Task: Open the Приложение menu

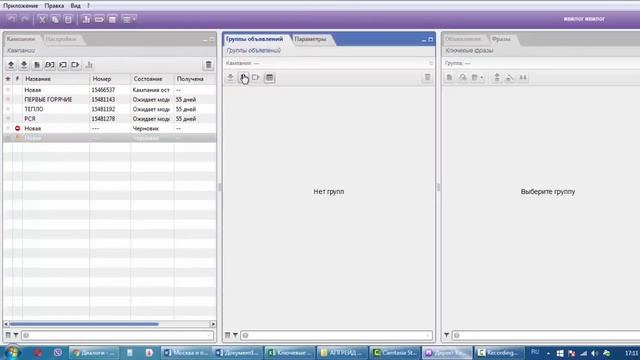Action: pyautogui.click(x=20, y=6)
